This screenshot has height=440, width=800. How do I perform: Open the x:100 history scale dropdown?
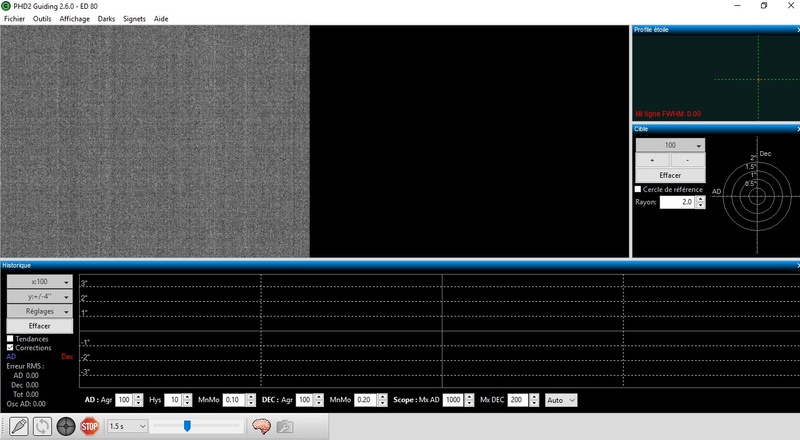[39, 282]
